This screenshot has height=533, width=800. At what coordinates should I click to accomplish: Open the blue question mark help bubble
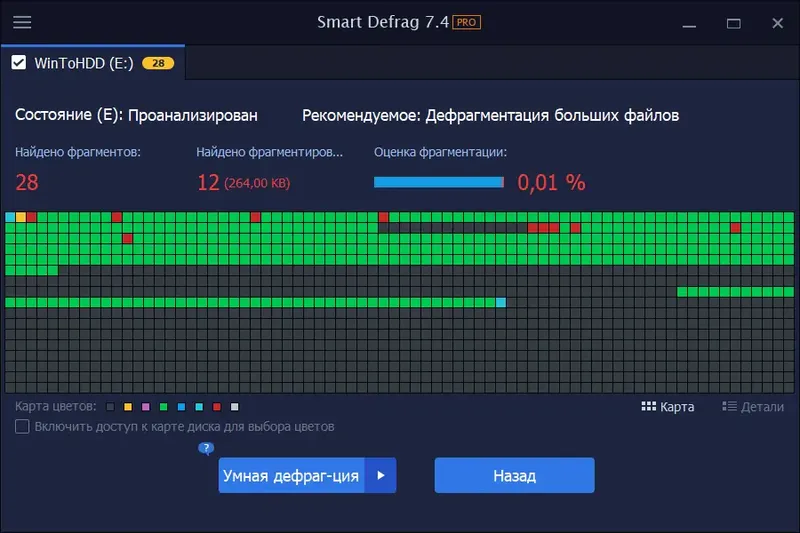pyautogui.click(x=206, y=448)
